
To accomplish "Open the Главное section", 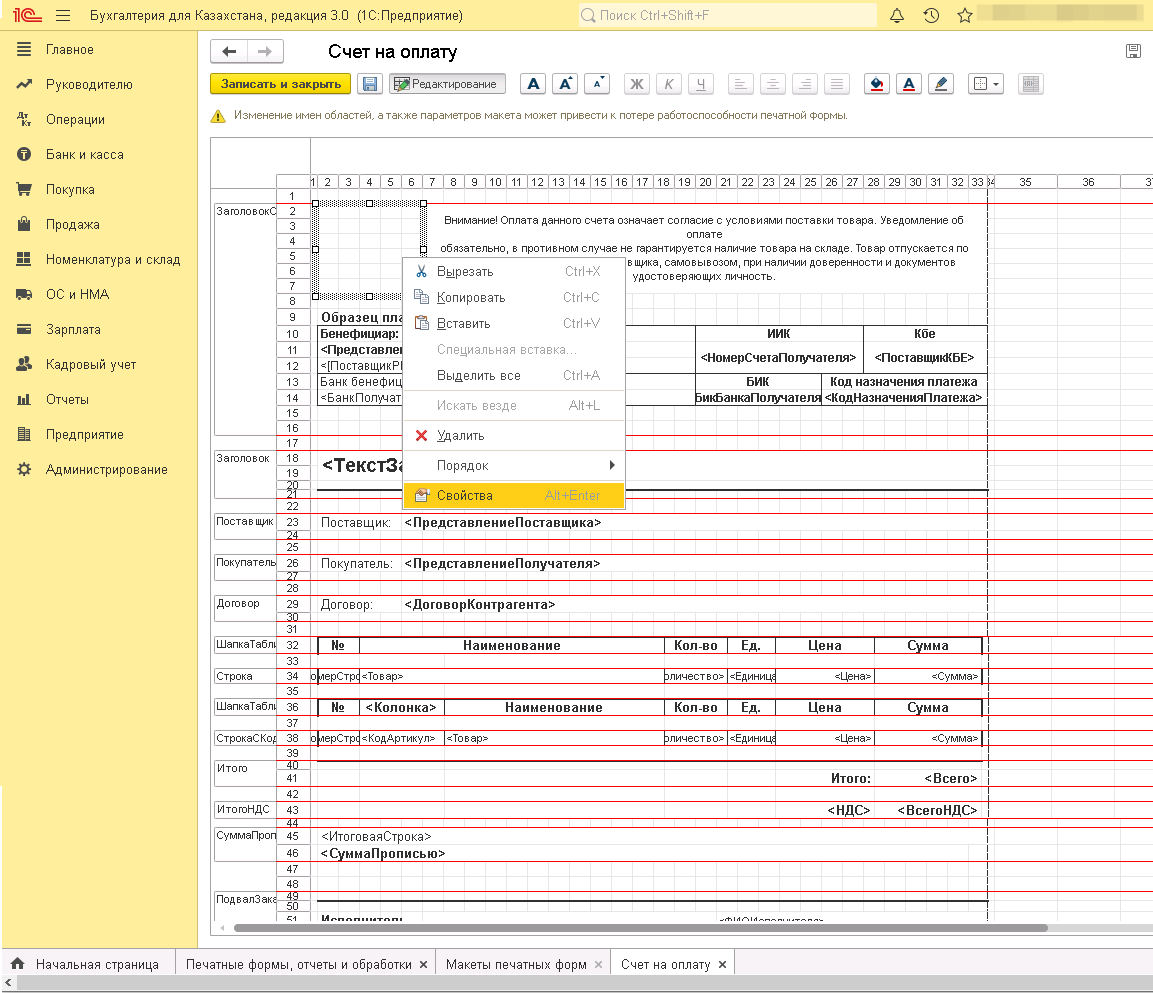I will [99, 49].
